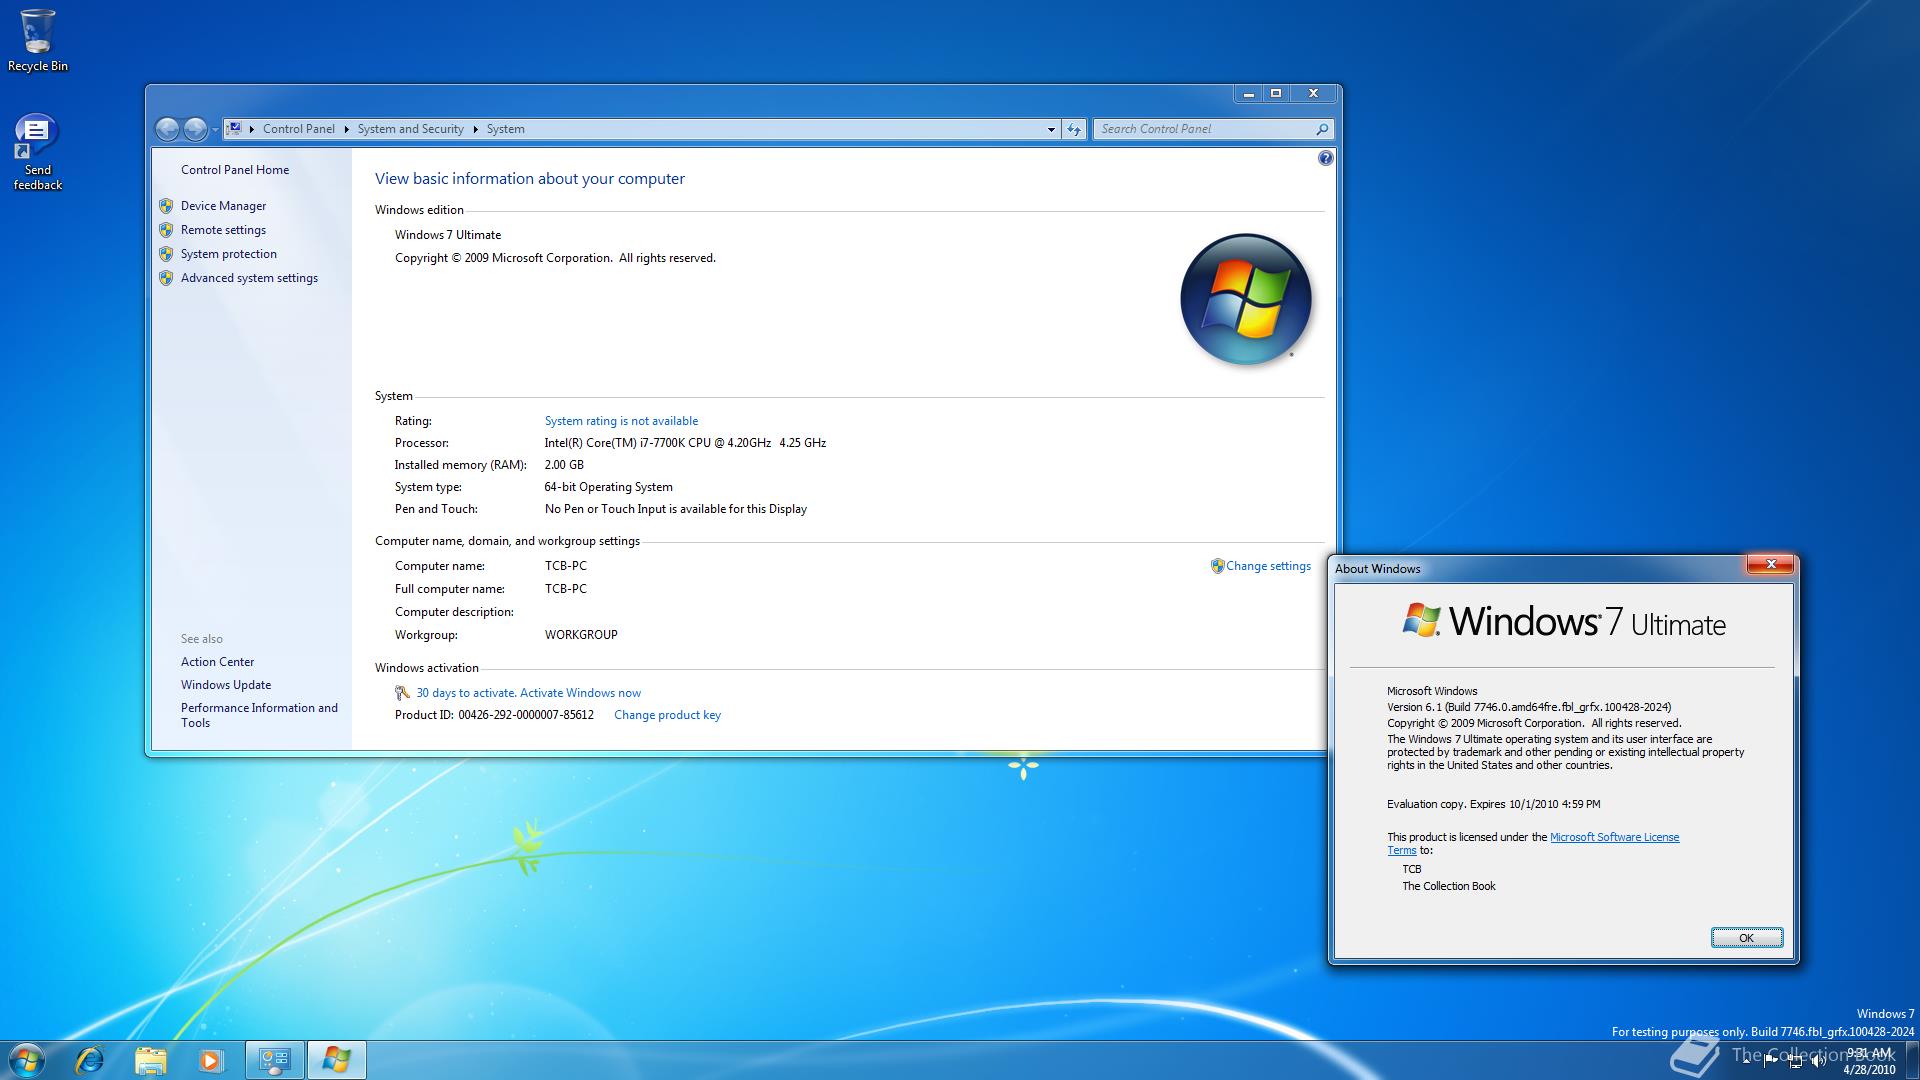Click shield icon next to Change settings
Image resolution: width=1920 pixels, height=1080 pixels.
[x=1217, y=566]
